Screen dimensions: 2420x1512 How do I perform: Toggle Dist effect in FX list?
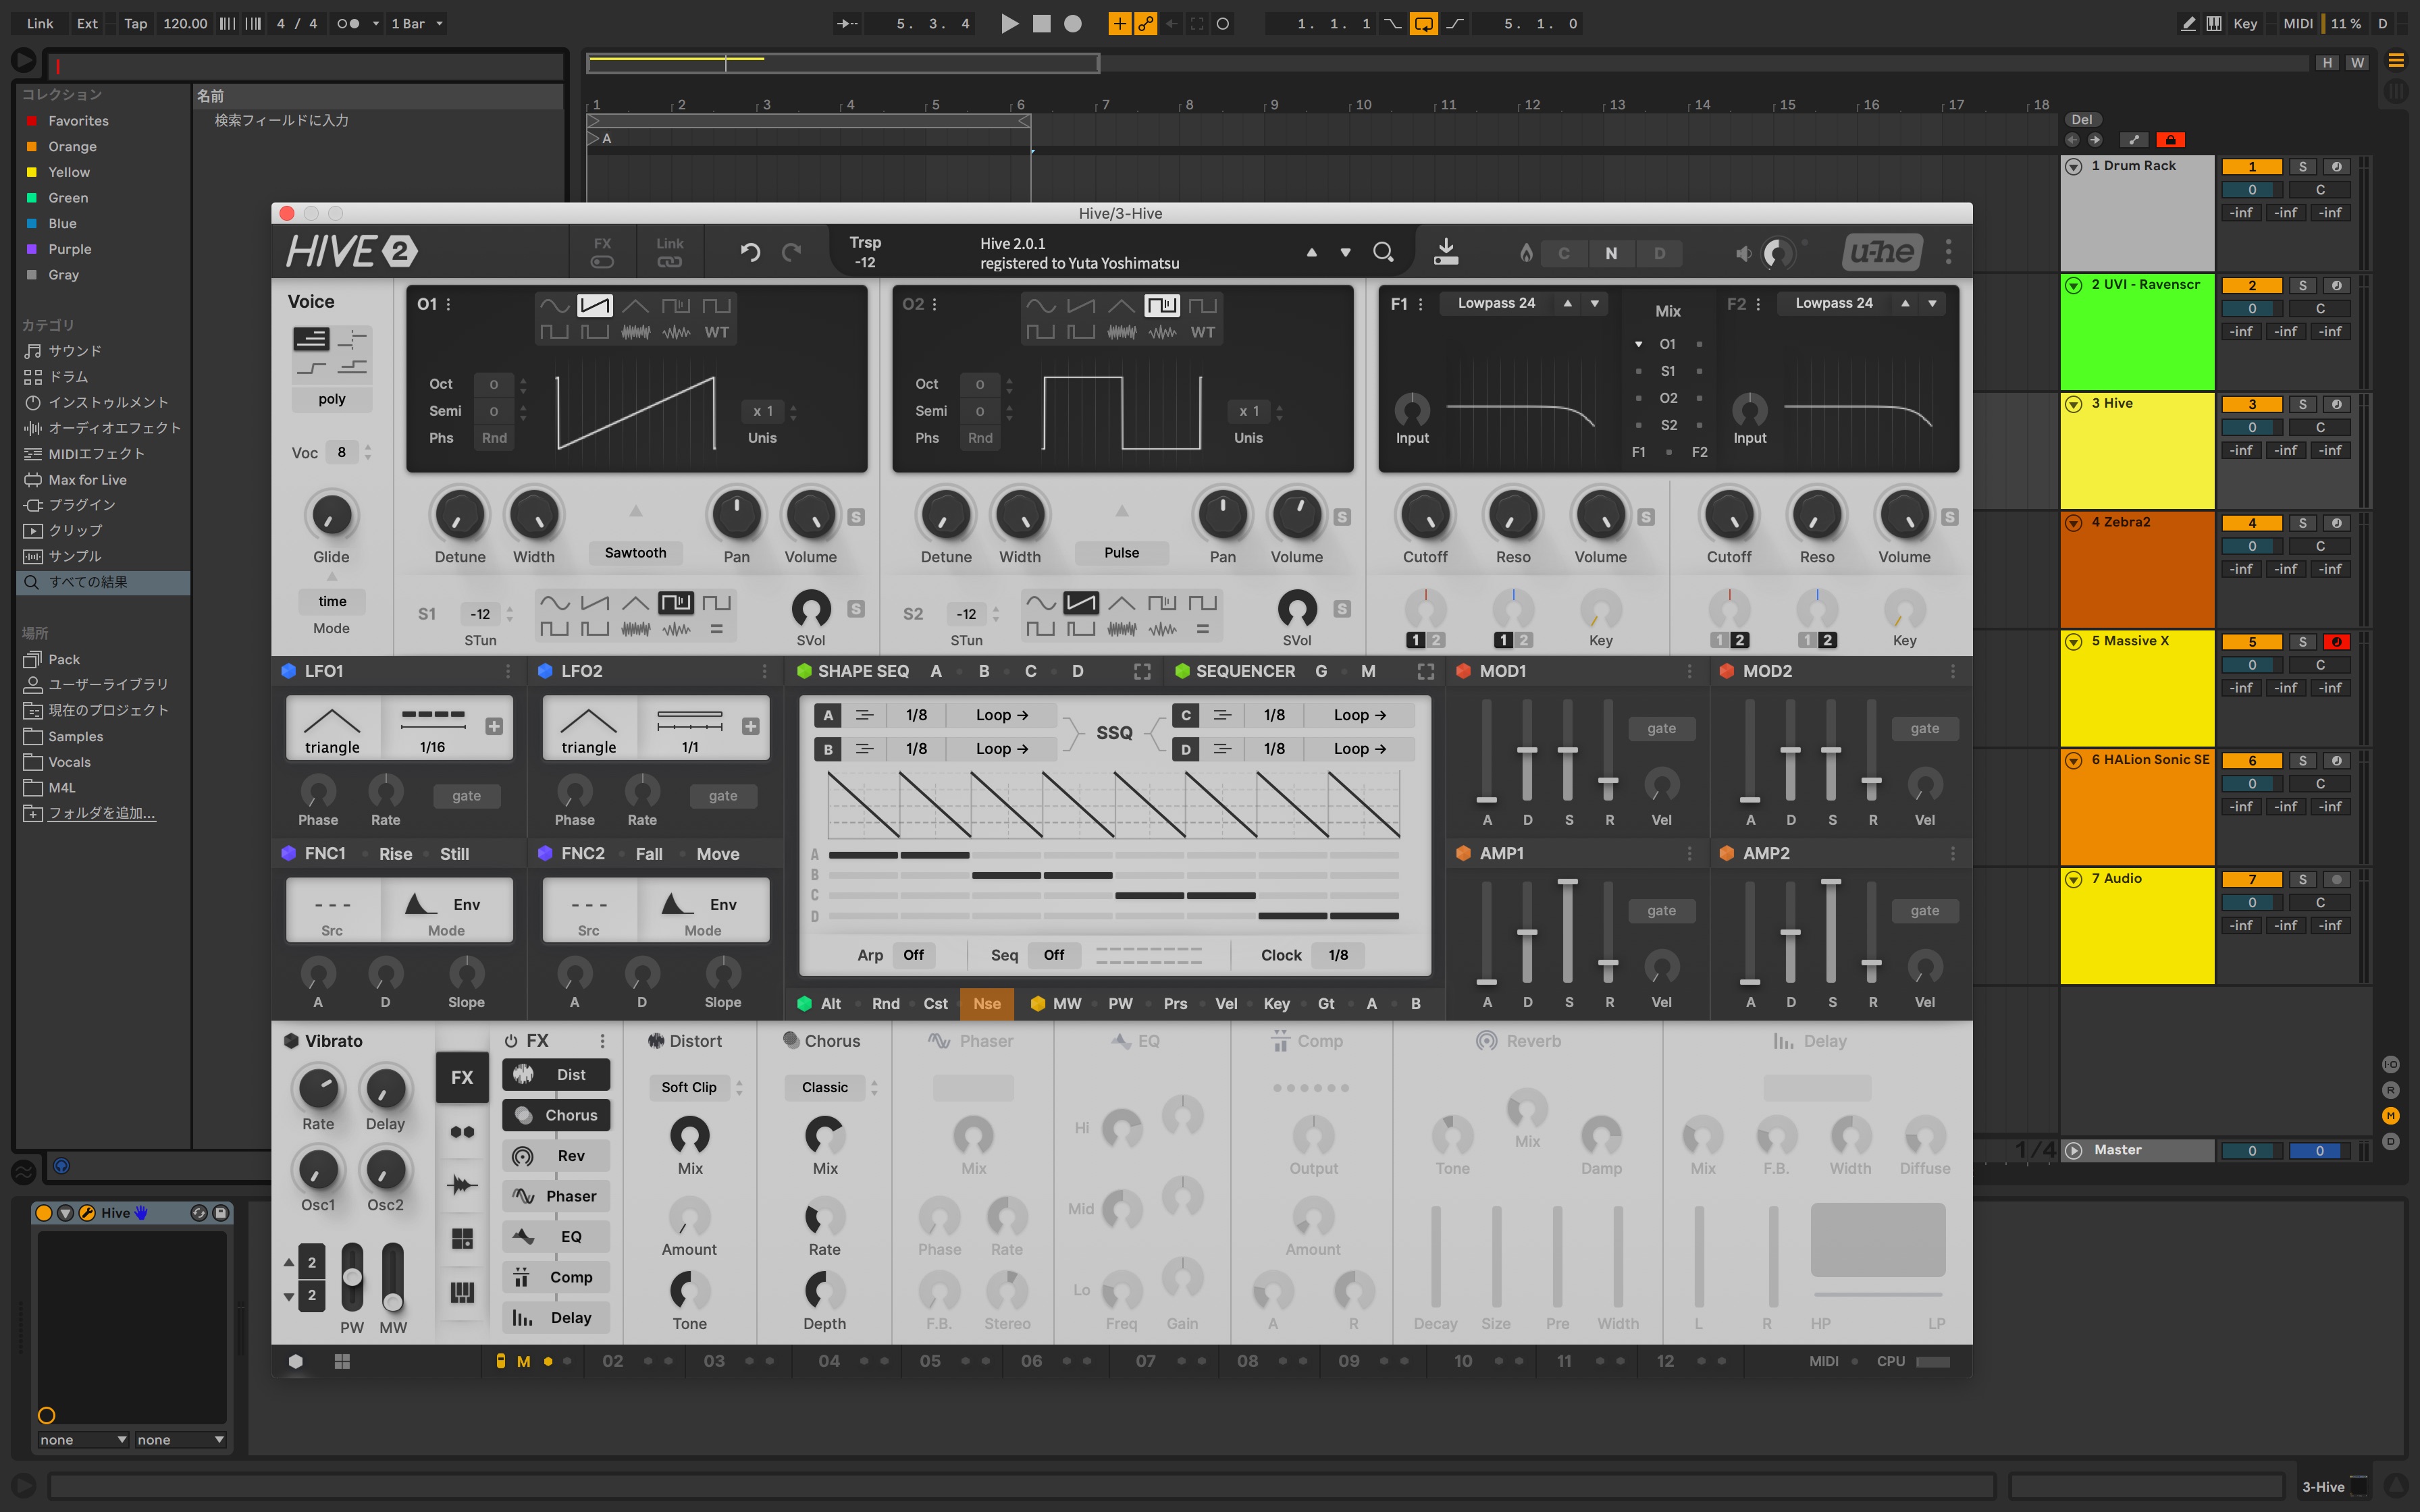[x=556, y=1075]
